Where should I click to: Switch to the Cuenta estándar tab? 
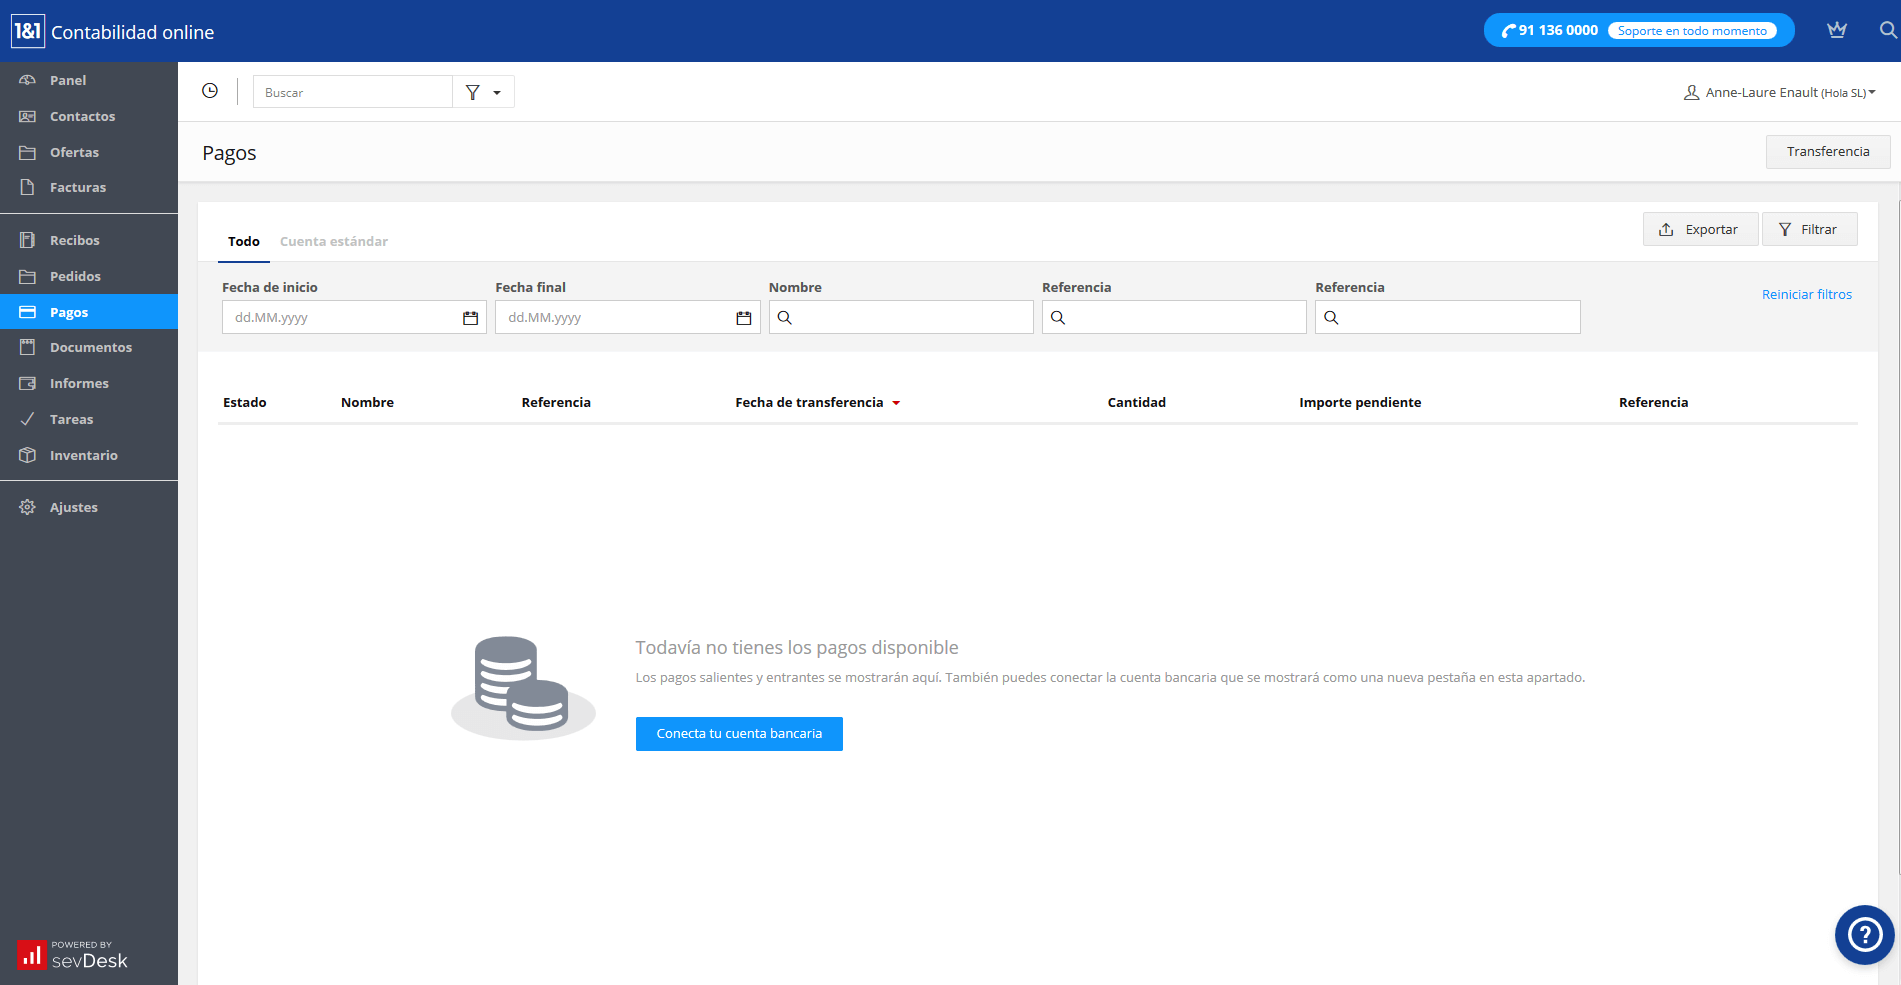point(333,242)
